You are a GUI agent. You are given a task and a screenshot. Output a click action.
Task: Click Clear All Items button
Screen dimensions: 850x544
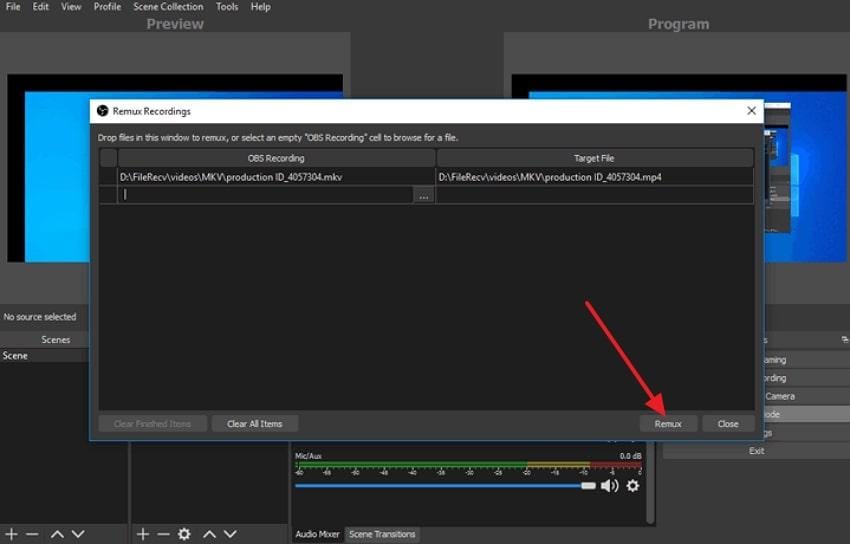(x=255, y=424)
